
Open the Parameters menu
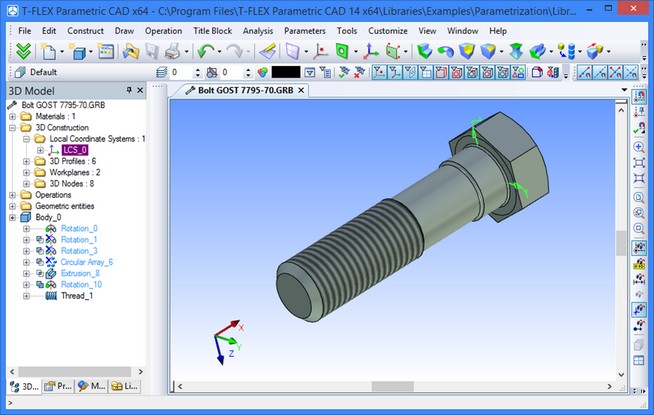coord(304,31)
